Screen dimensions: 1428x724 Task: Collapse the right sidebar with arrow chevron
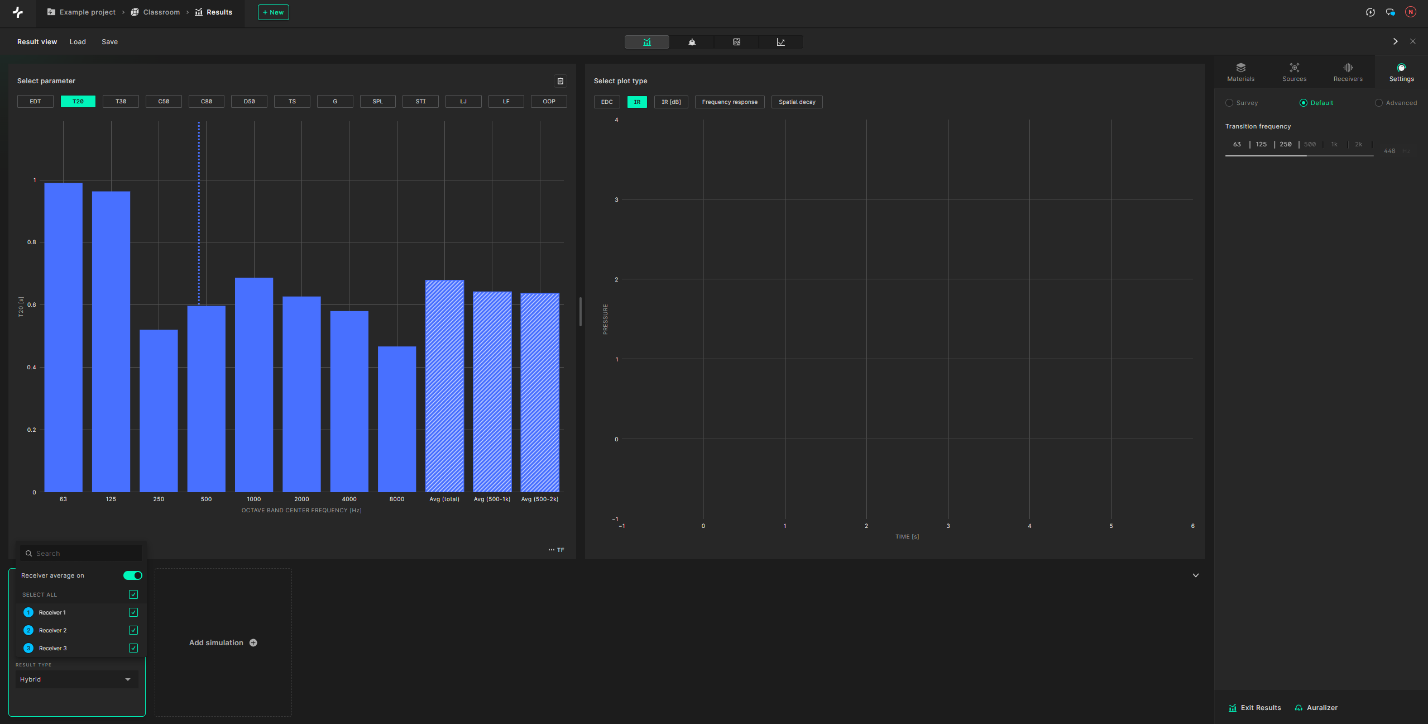(1395, 42)
